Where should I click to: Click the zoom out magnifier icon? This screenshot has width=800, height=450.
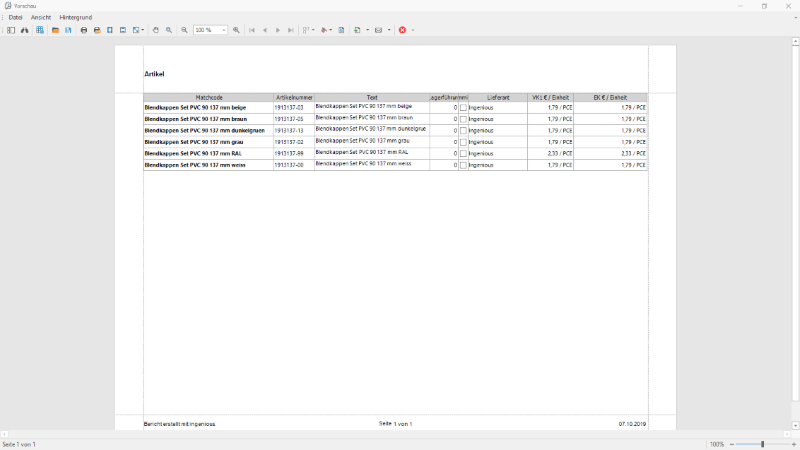point(184,30)
